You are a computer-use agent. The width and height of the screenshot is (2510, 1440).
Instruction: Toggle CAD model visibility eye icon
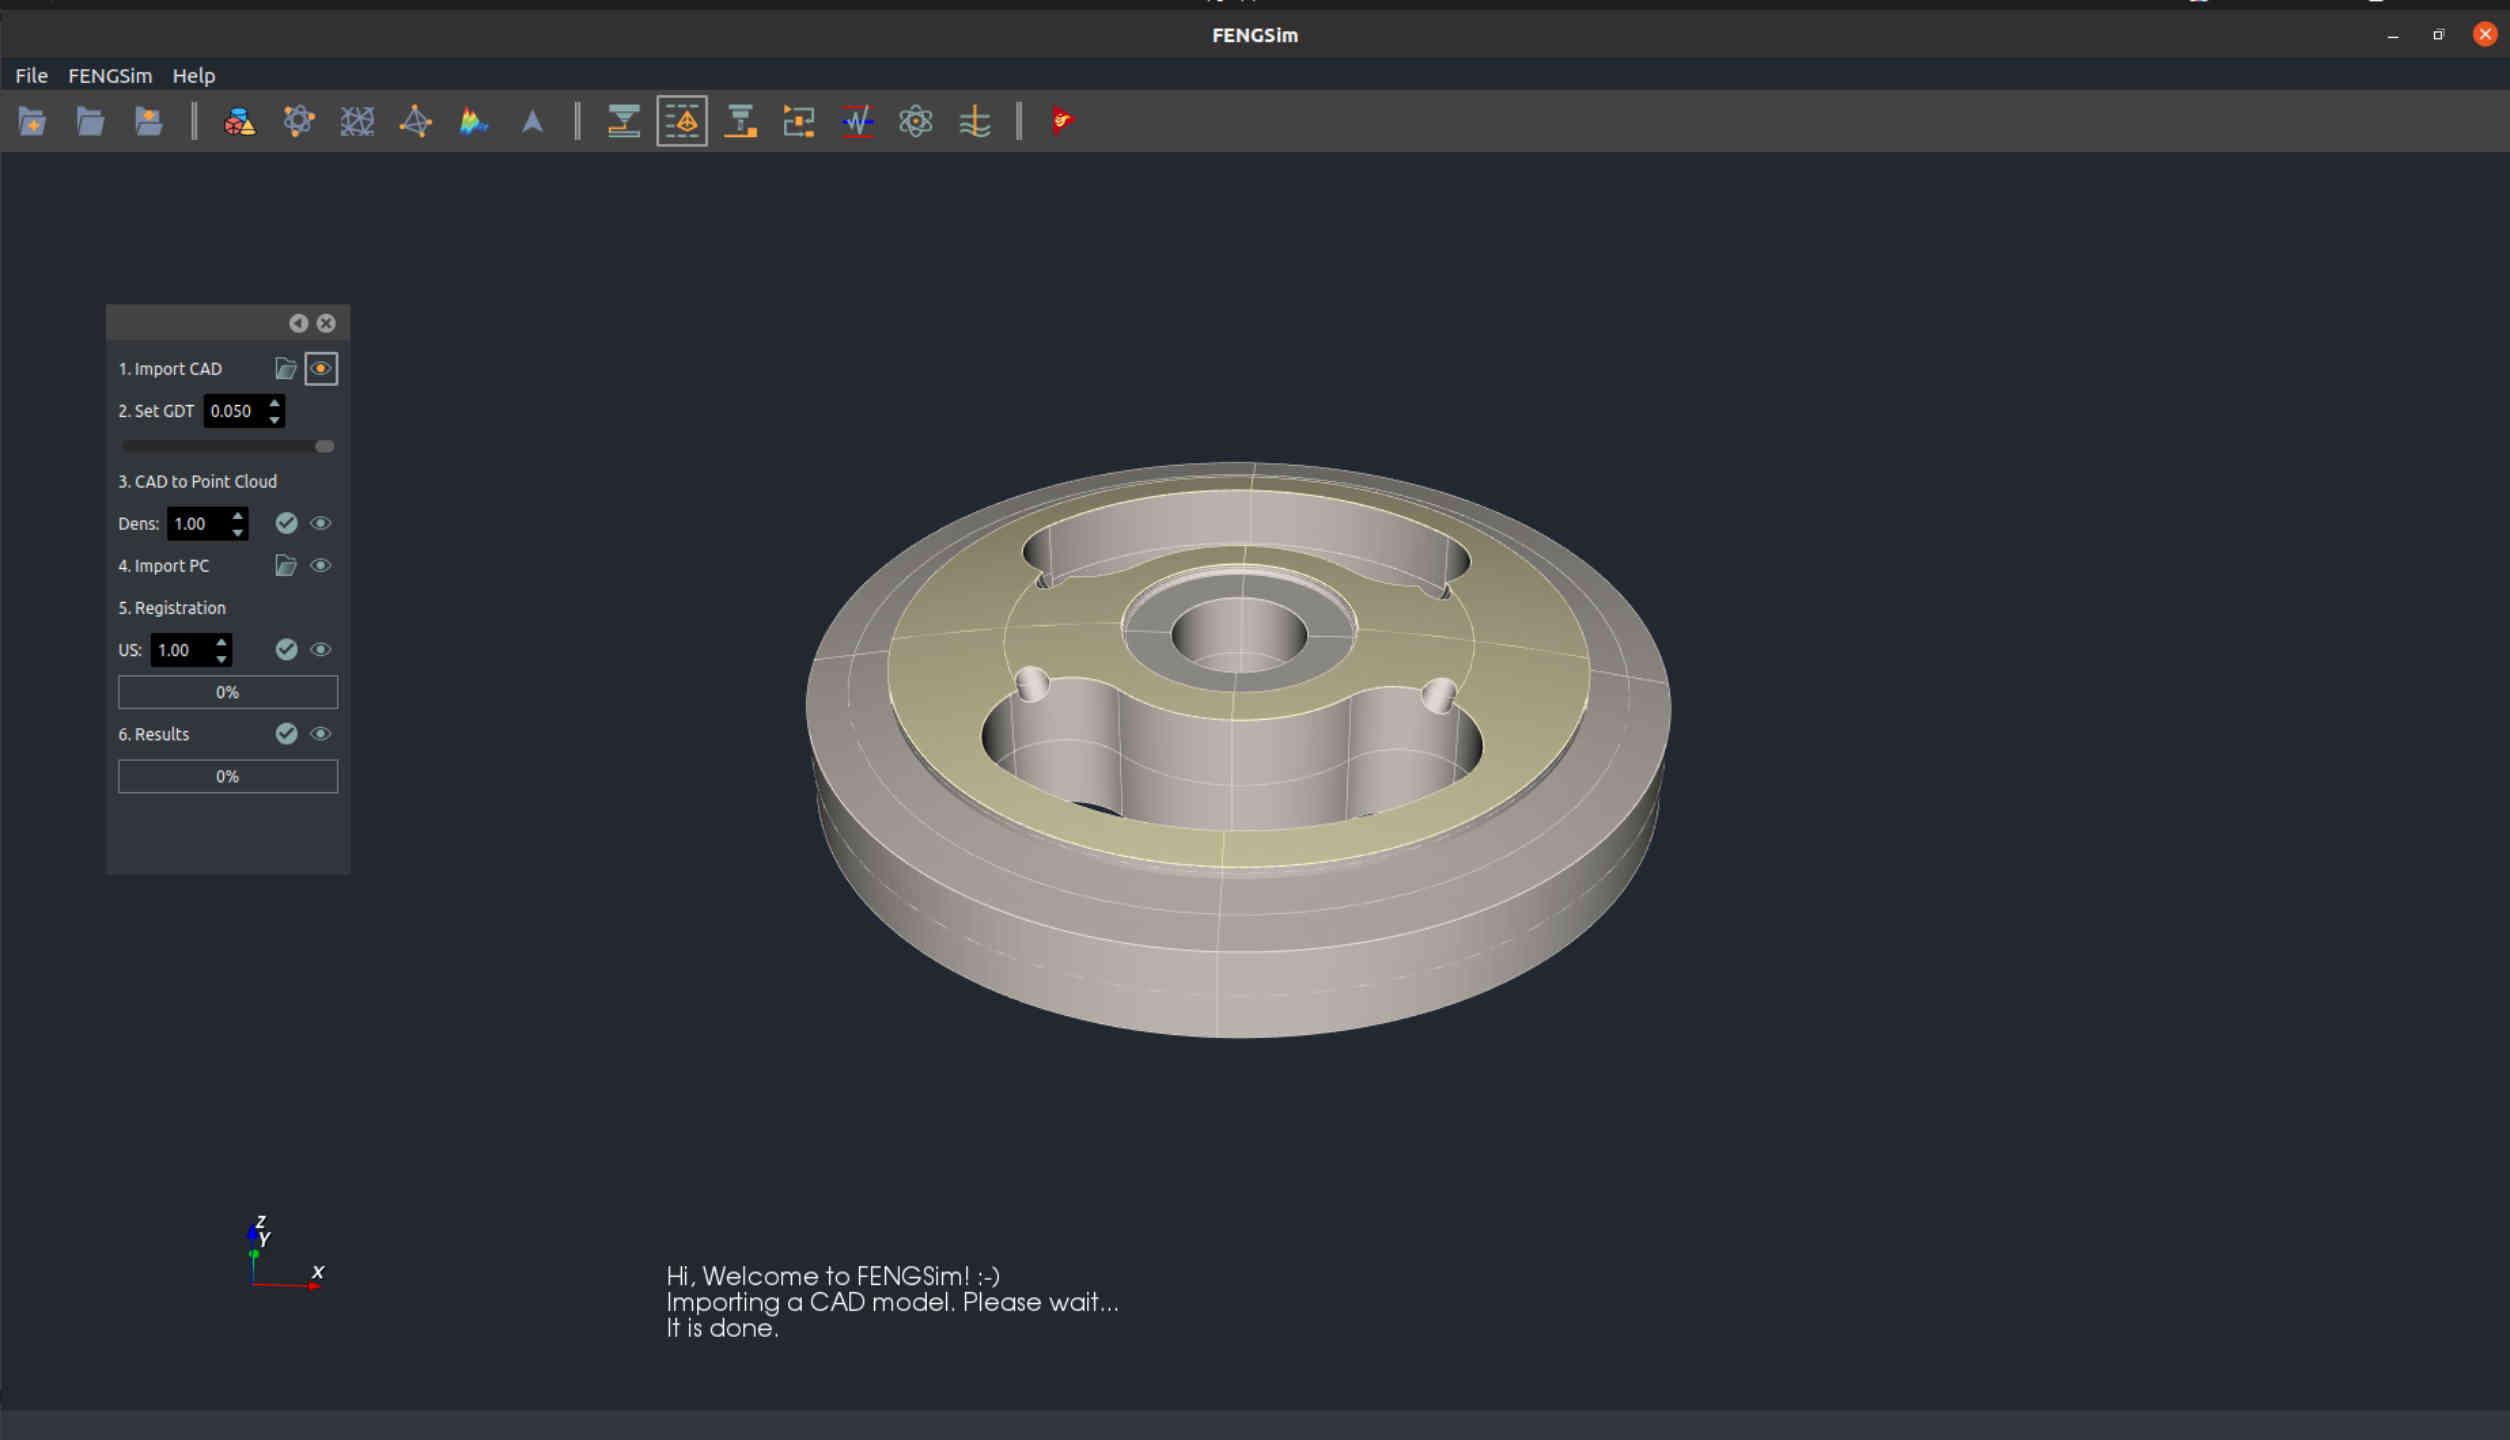[321, 369]
